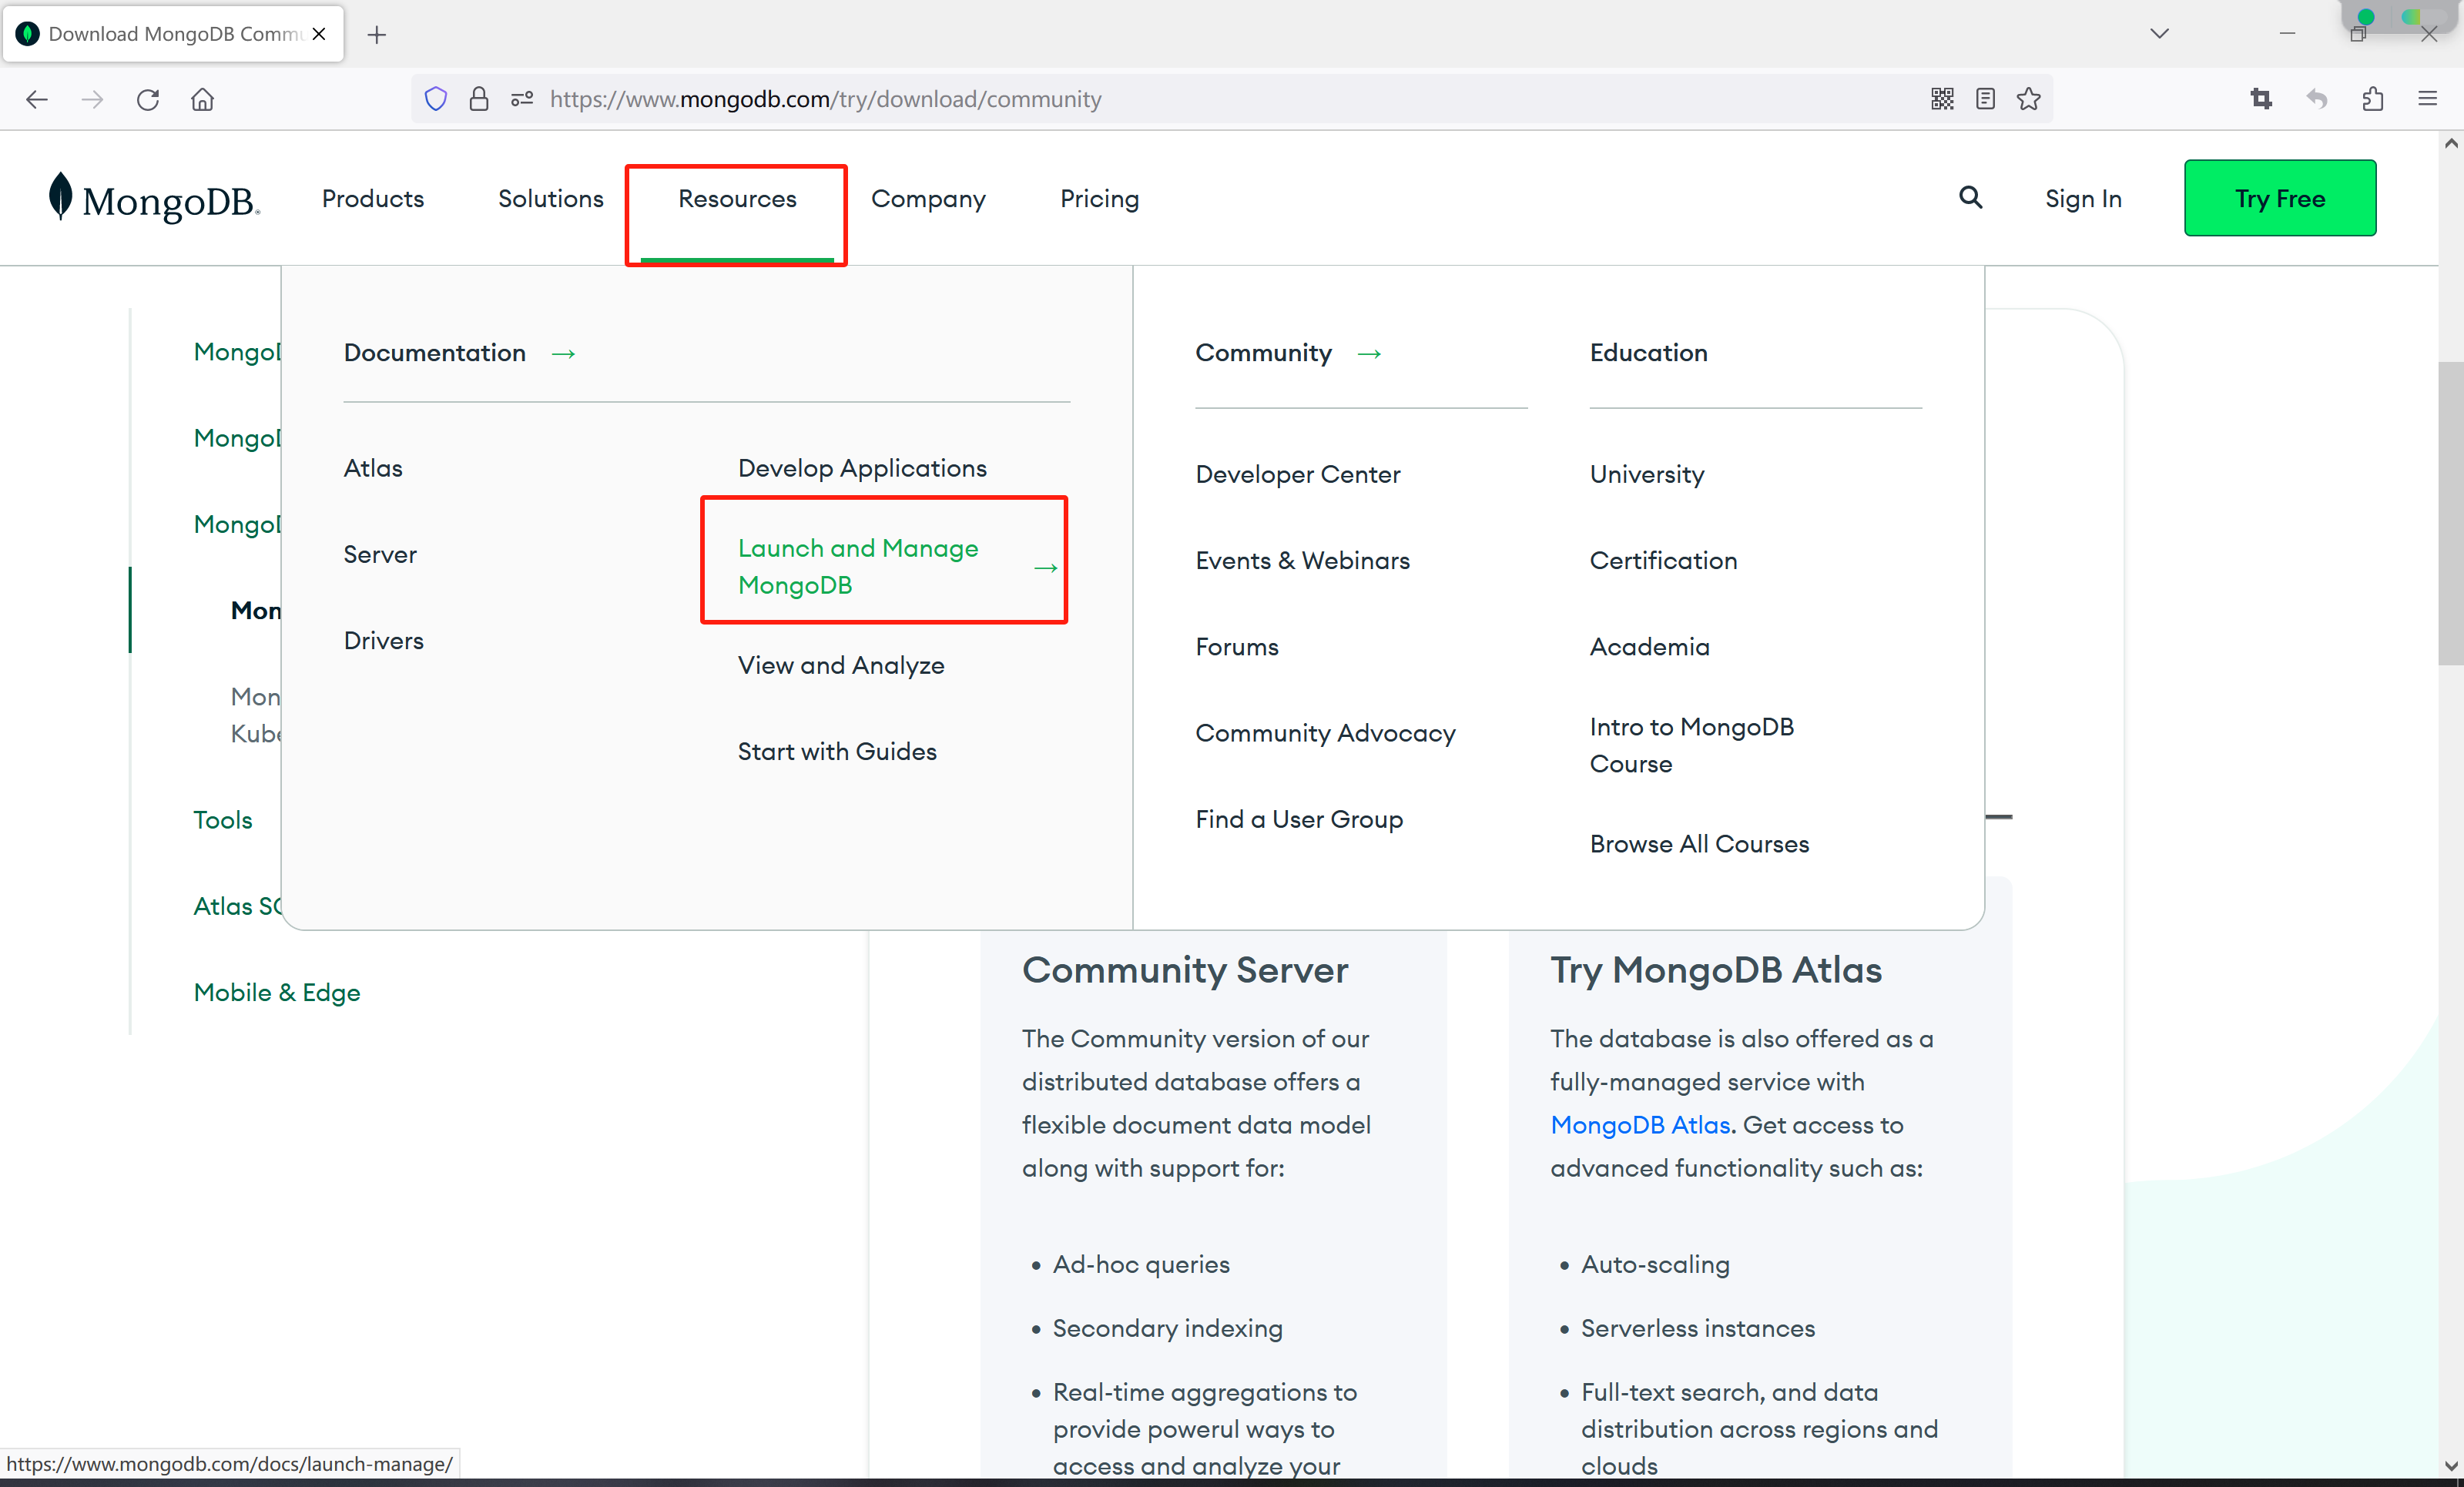The height and width of the screenshot is (1487, 2464).
Task: Open tracking protection shield icon
Action: point(436,99)
